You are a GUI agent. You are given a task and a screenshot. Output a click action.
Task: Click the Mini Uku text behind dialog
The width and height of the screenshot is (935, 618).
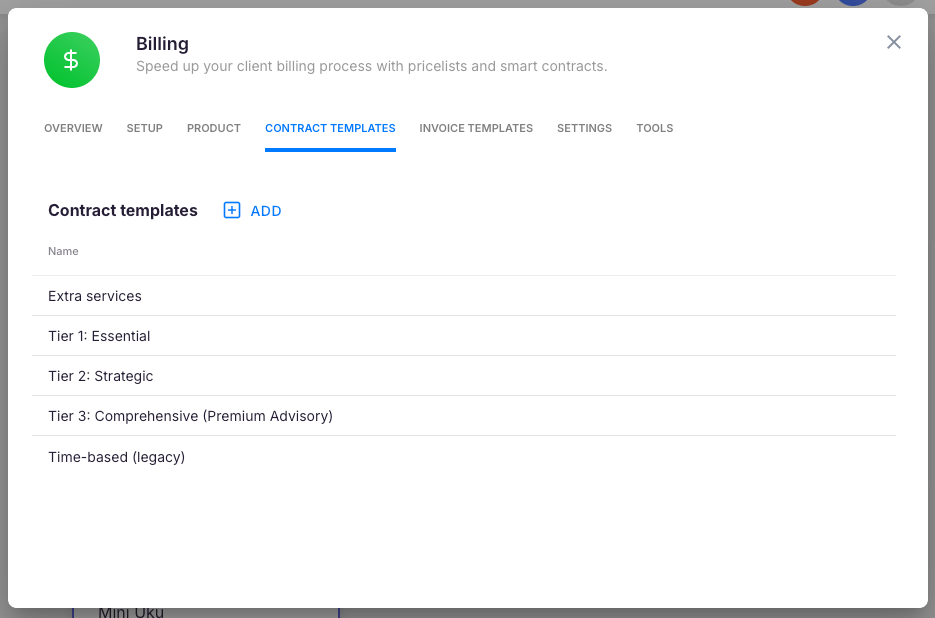131,612
